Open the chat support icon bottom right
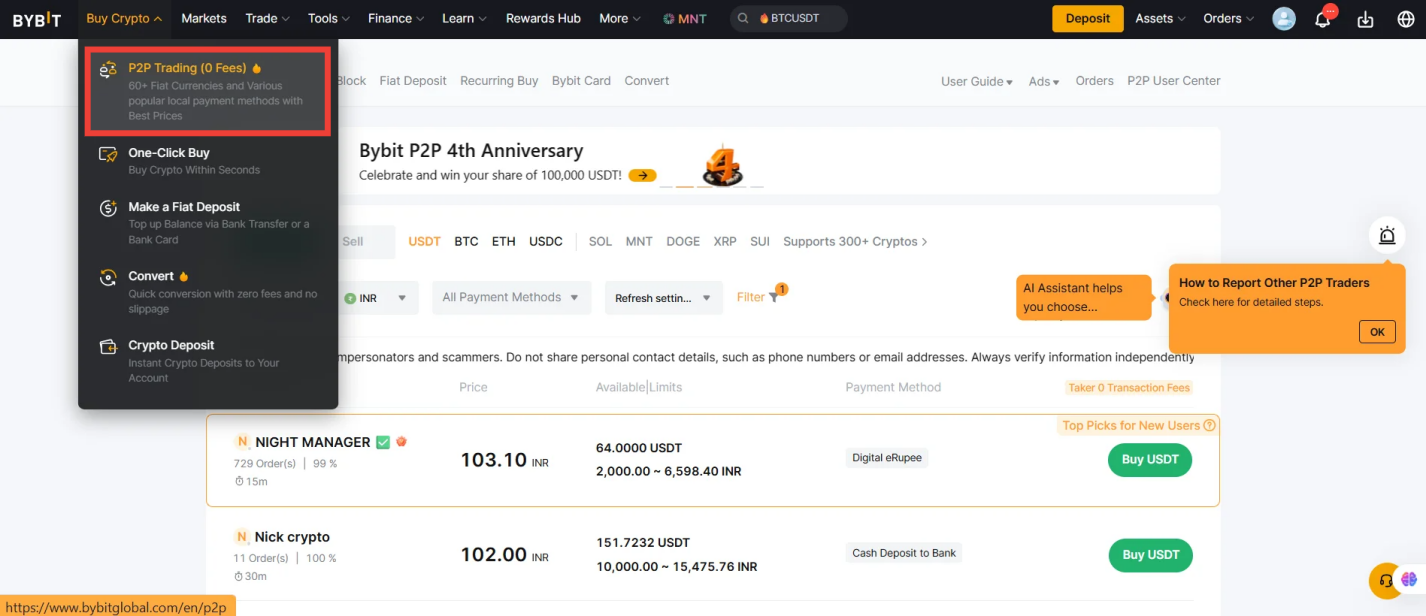The height and width of the screenshot is (616, 1426). [1385, 580]
